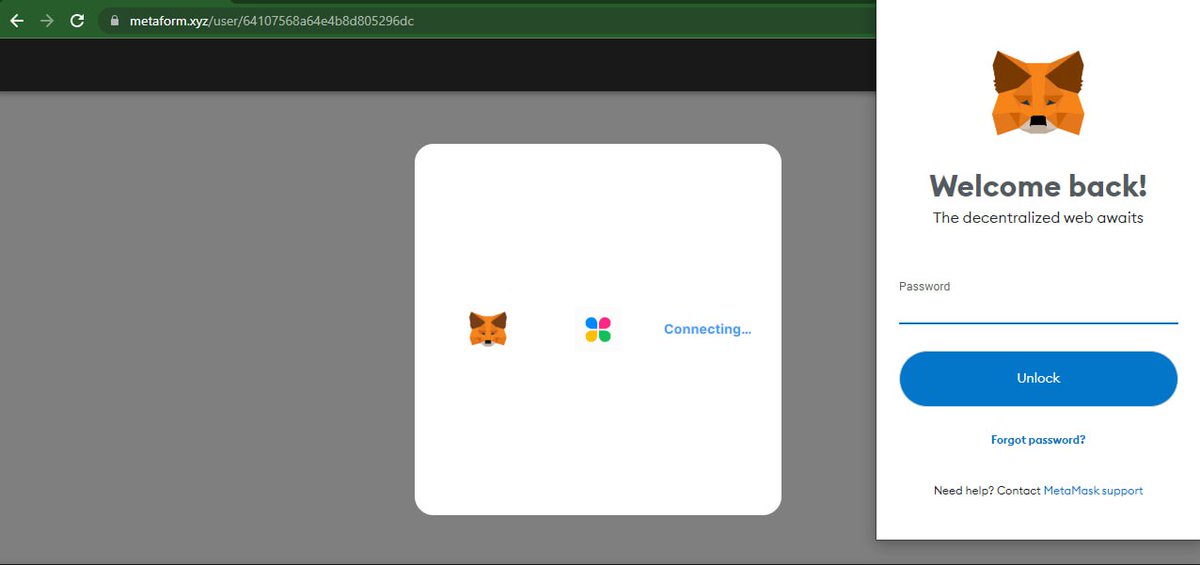Go back using the browser back arrow
The width and height of the screenshot is (1200, 565).
pos(16,20)
